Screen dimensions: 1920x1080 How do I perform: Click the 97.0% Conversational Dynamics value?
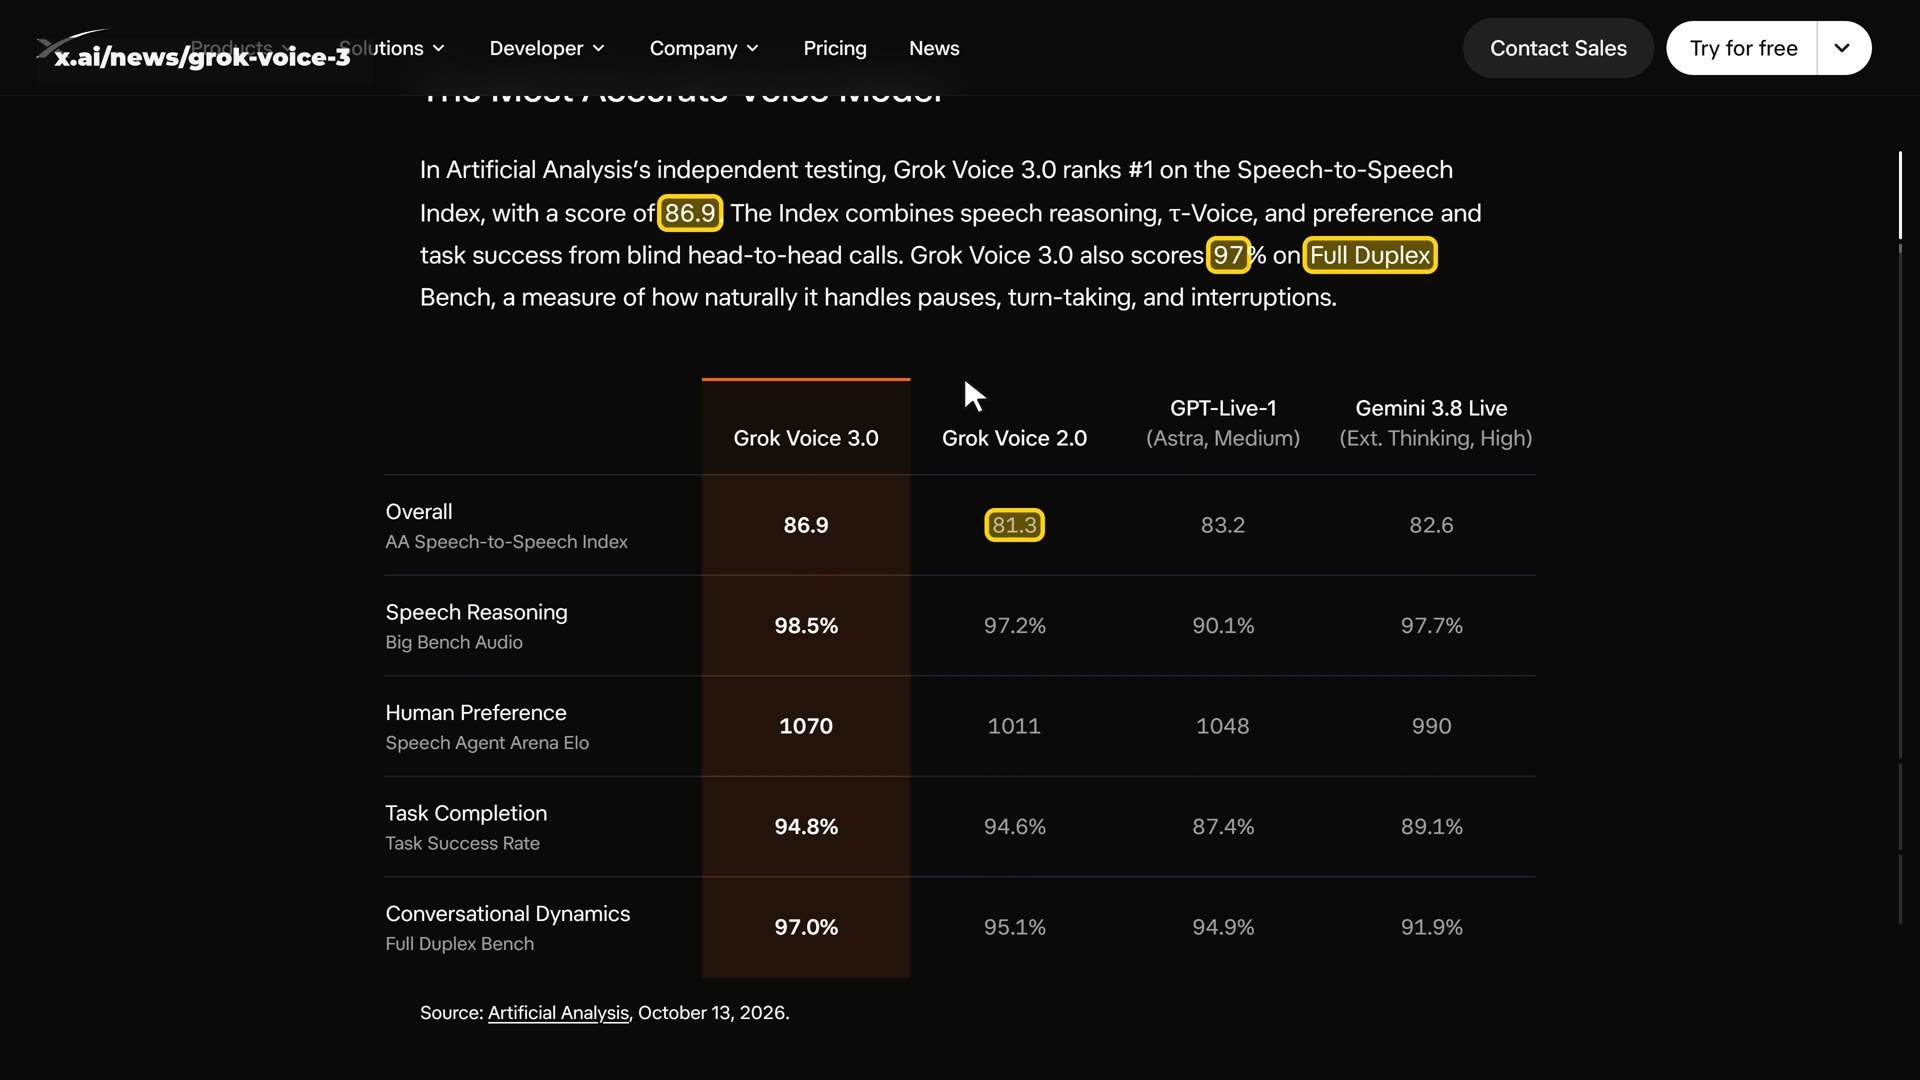click(806, 927)
